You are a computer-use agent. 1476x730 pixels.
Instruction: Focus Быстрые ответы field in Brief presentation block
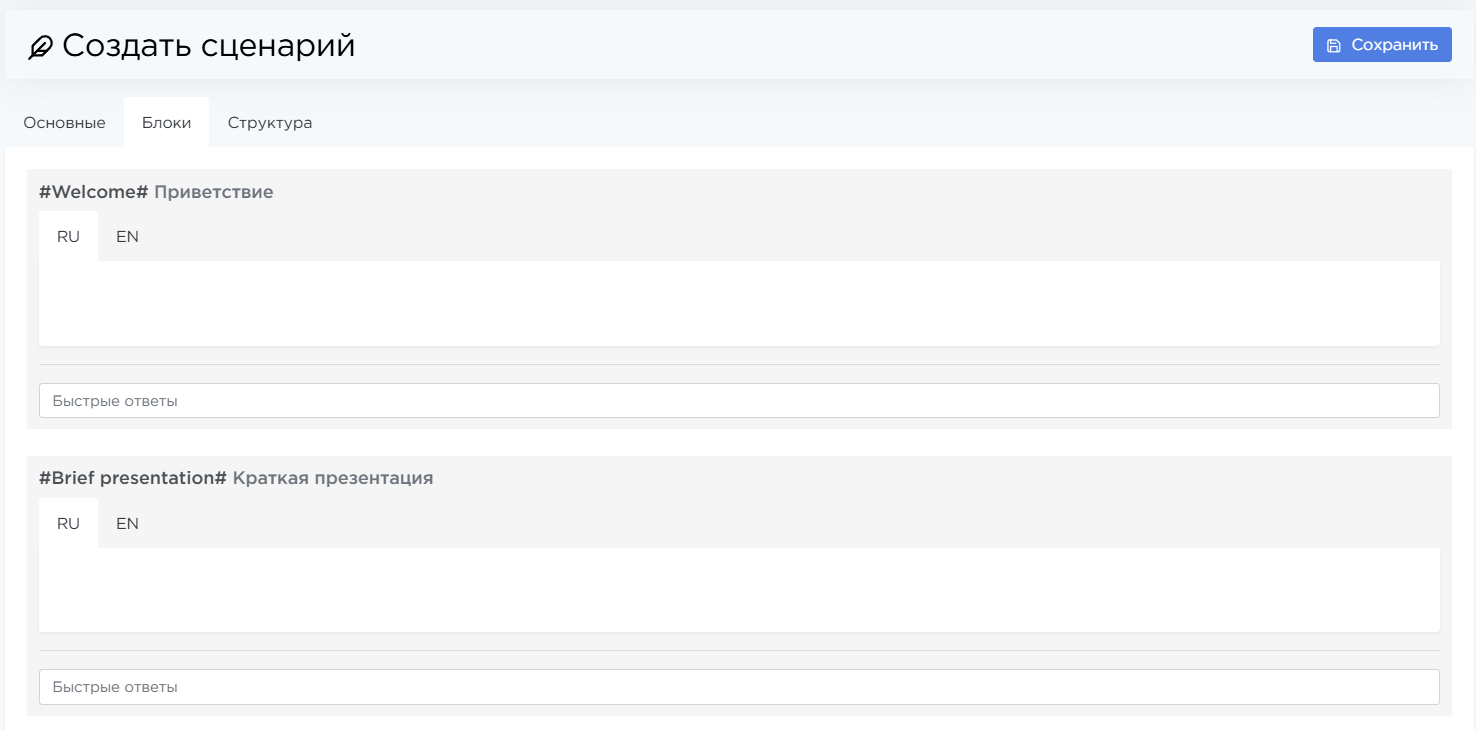point(738,687)
